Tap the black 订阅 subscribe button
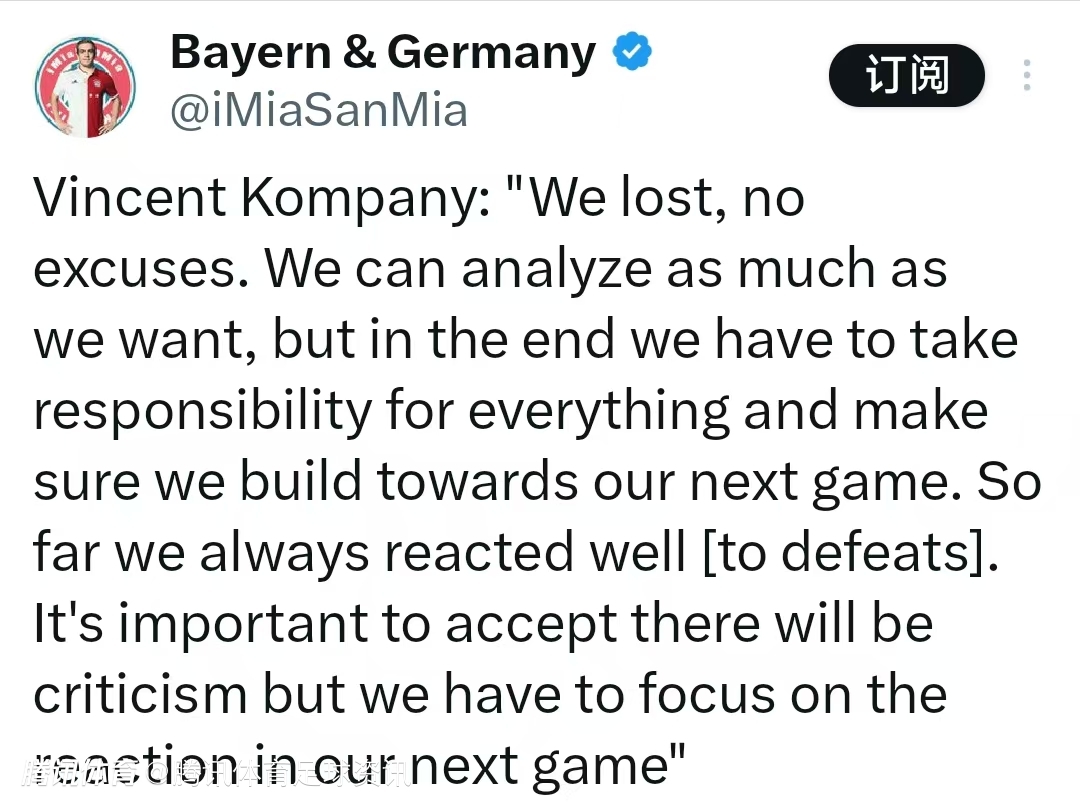 pos(906,76)
